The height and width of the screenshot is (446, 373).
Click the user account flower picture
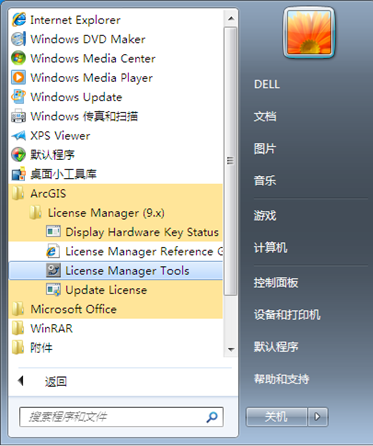click(x=309, y=32)
